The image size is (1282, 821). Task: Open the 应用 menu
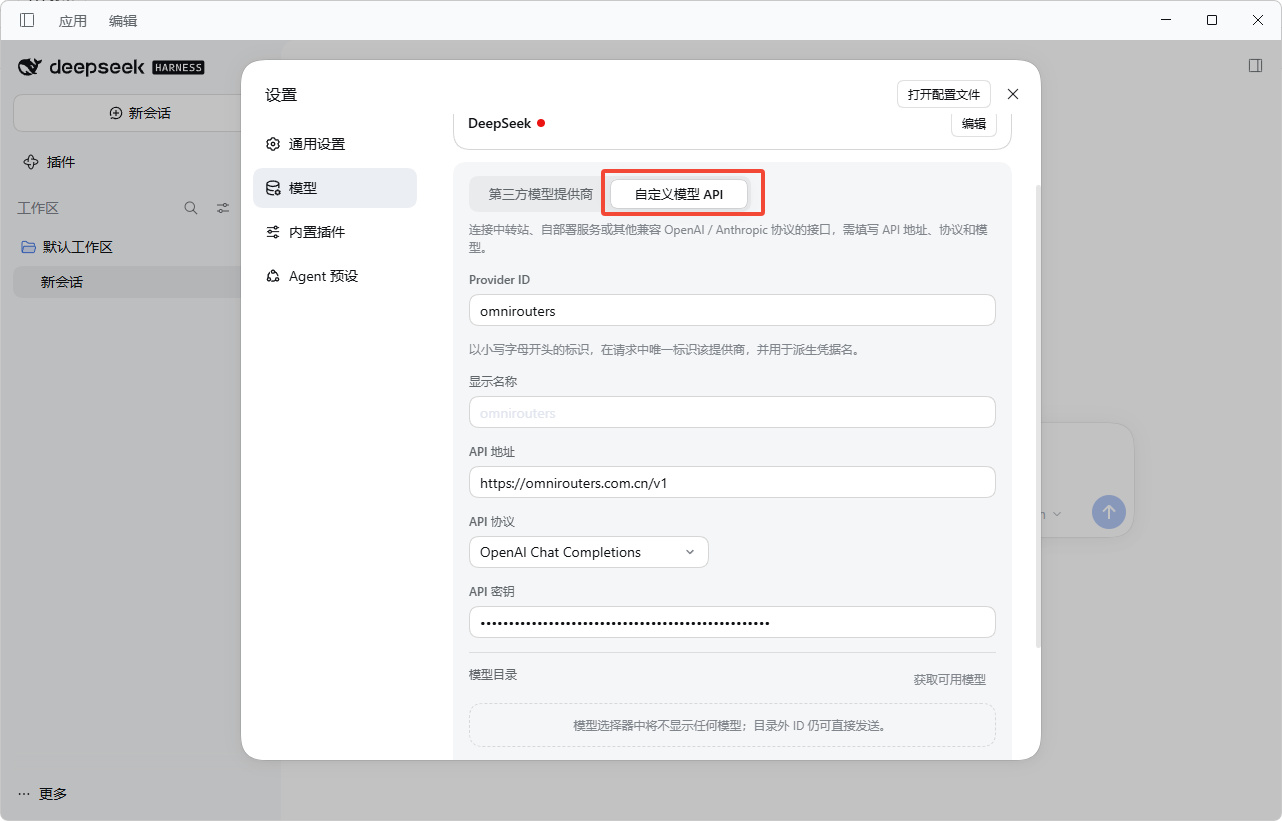pos(73,21)
